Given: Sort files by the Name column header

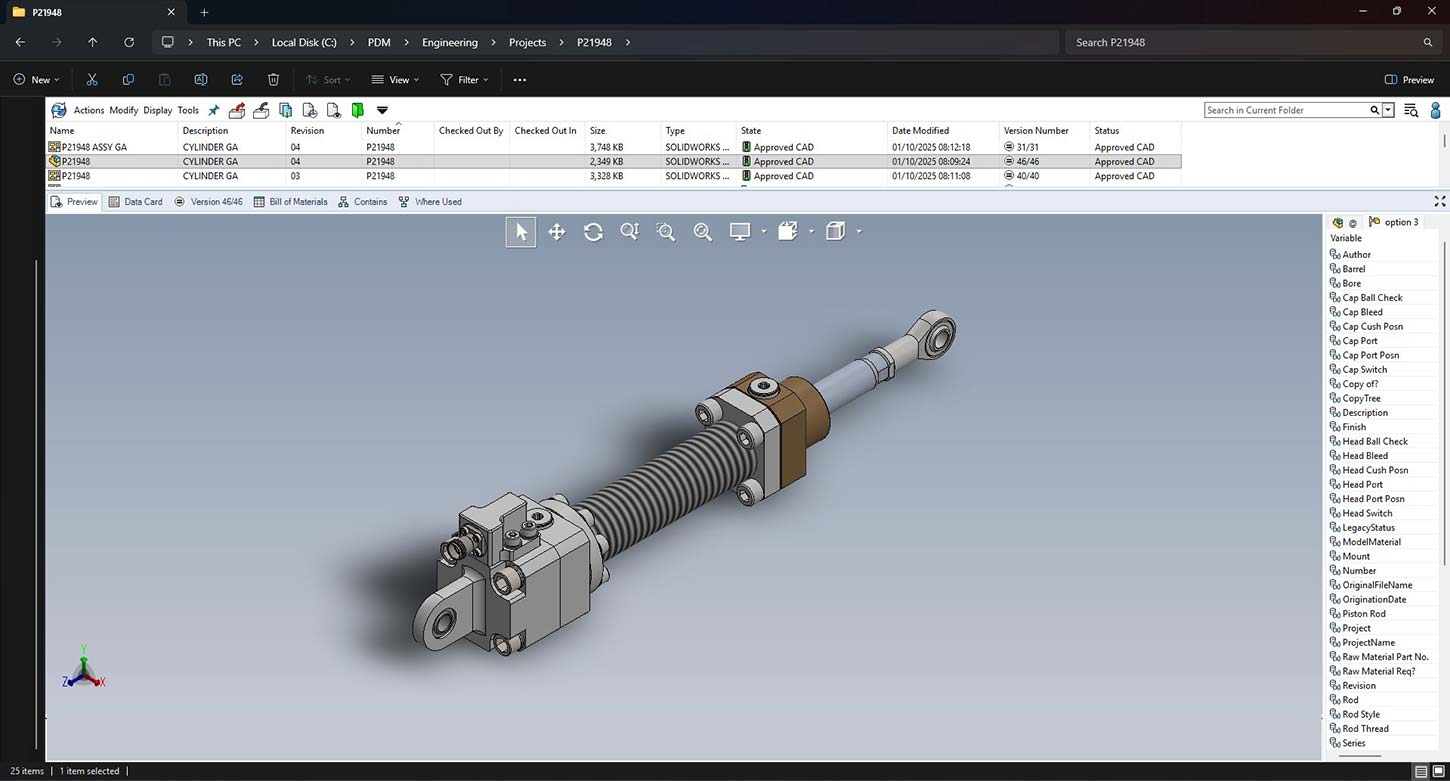Looking at the screenshot, I should [62, 131].
